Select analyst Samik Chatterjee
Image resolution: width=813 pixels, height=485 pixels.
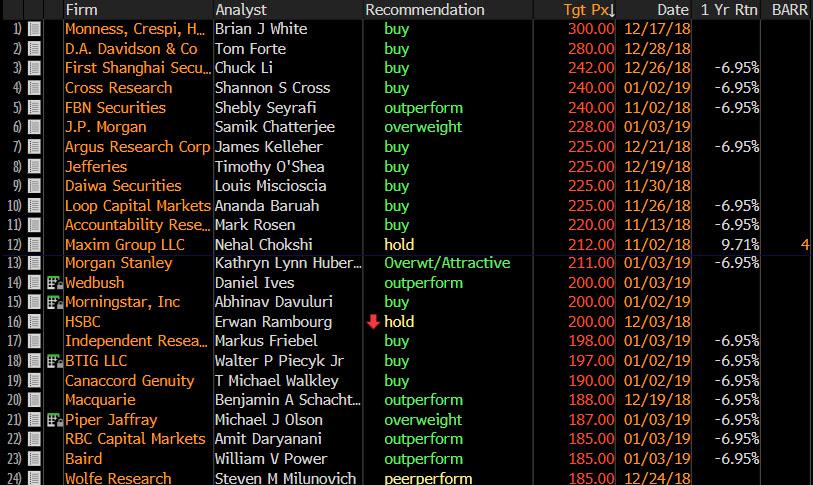pos(275,127)
